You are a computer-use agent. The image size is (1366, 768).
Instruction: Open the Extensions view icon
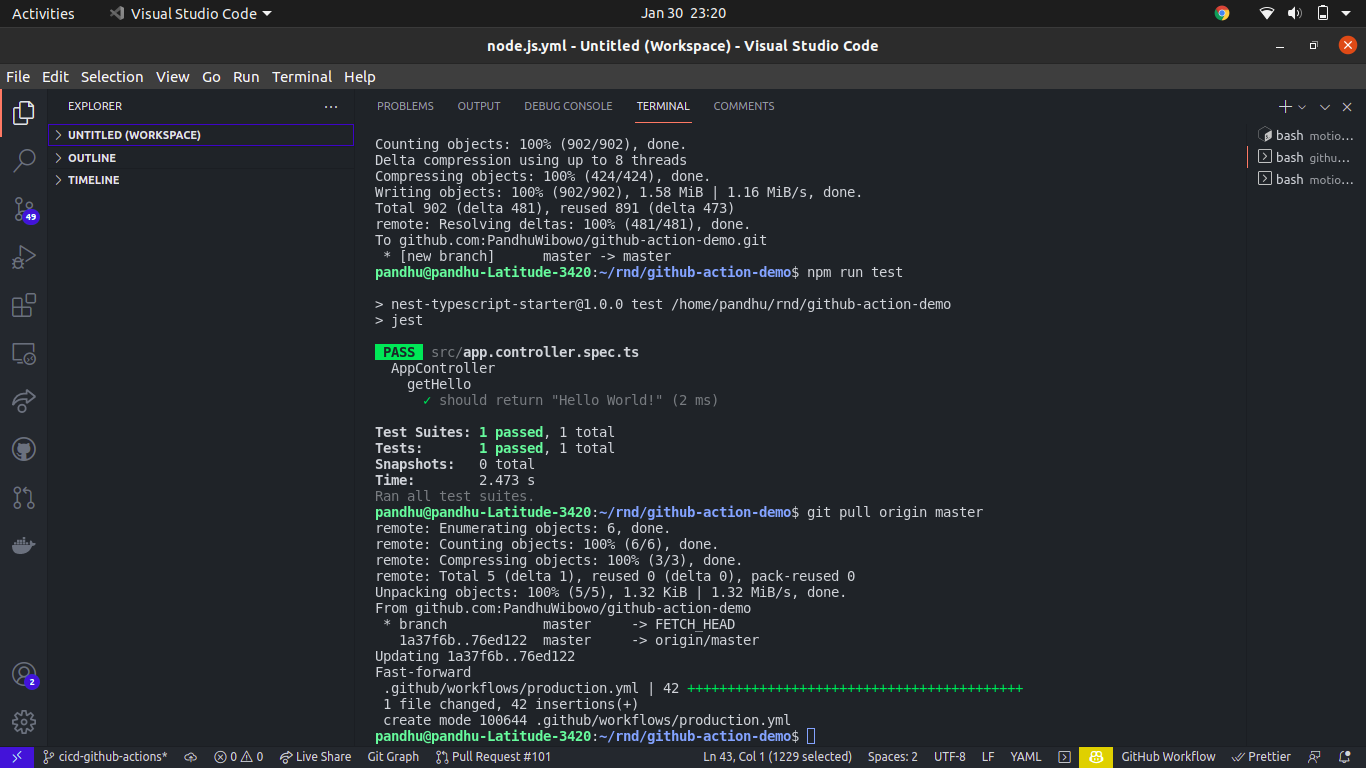coord(23,305)
